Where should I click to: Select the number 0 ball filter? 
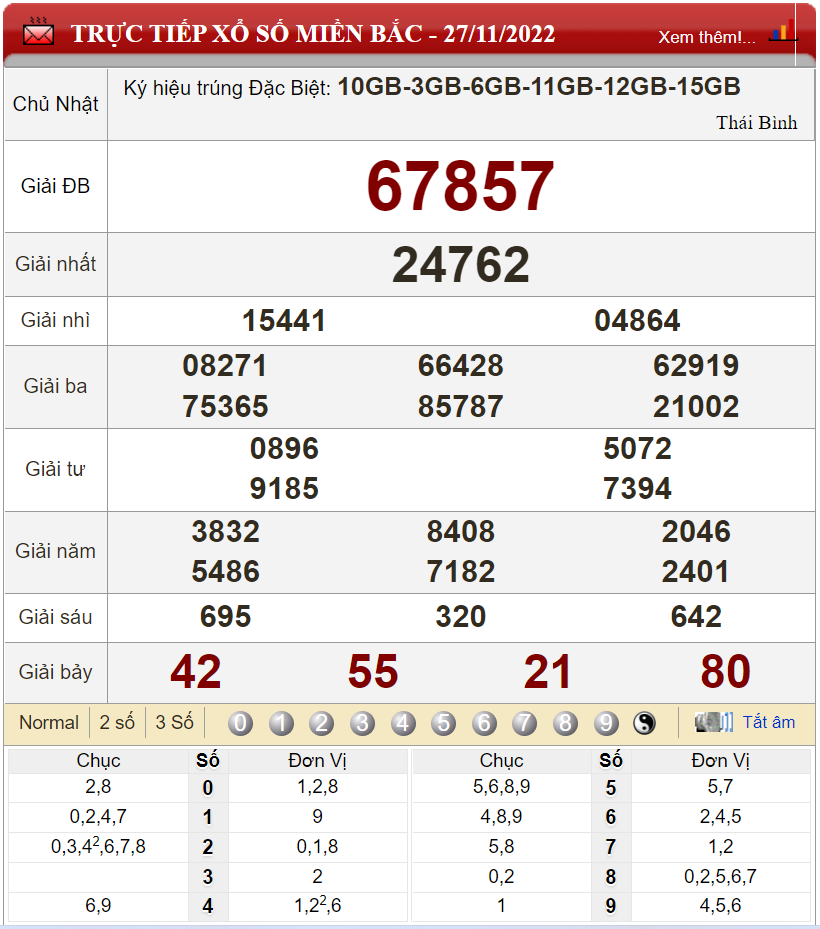point(240,723)
